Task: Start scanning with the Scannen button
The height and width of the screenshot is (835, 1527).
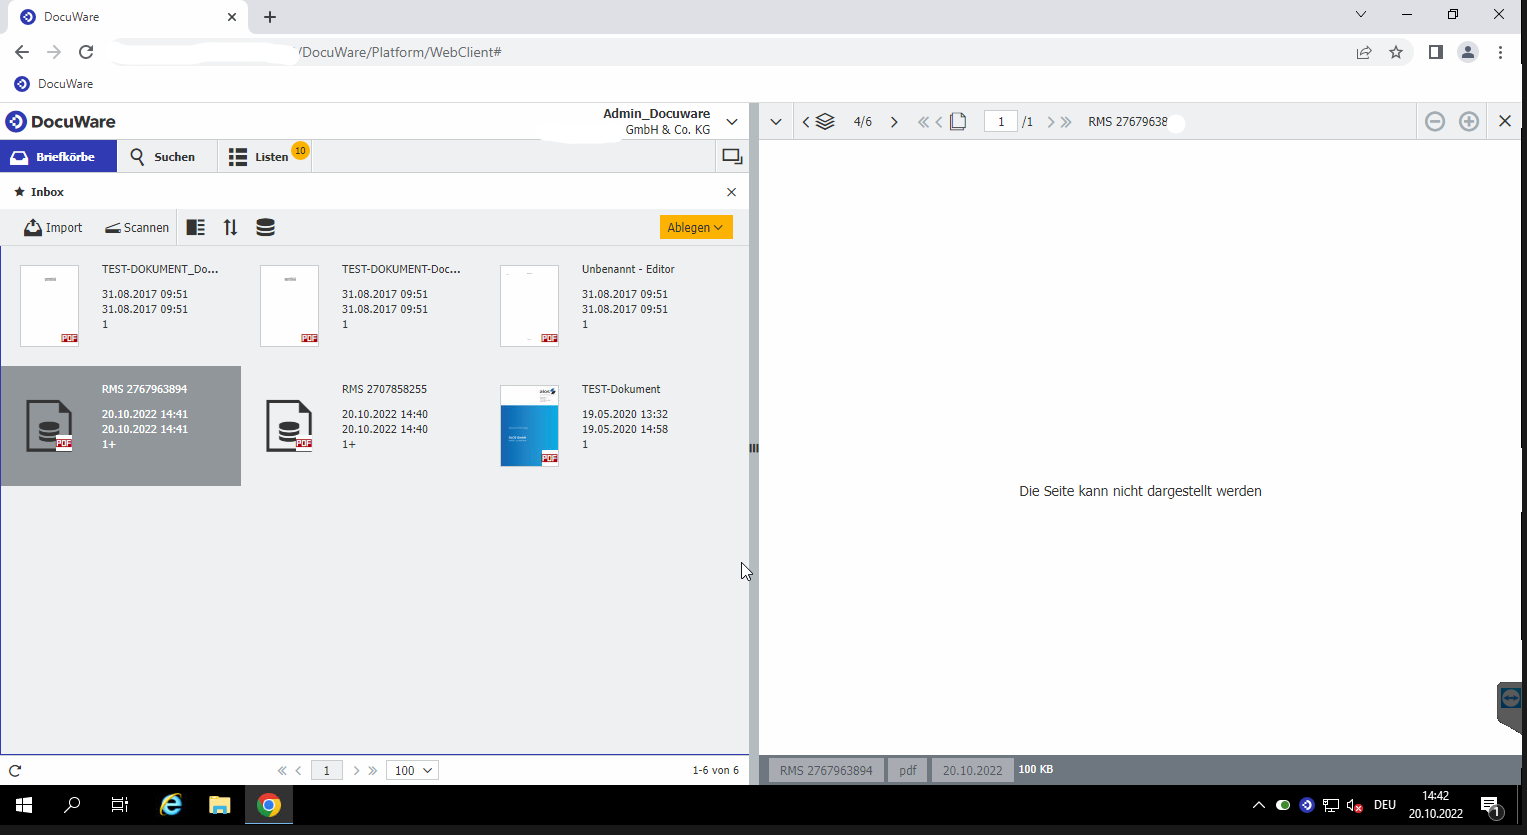Action: (137, 228)
